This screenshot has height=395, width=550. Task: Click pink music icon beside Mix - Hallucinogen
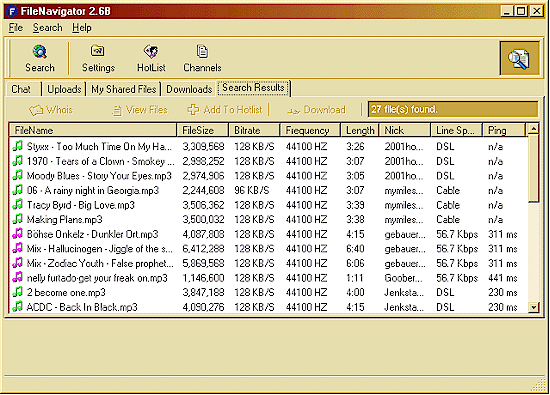pos(18,248)
